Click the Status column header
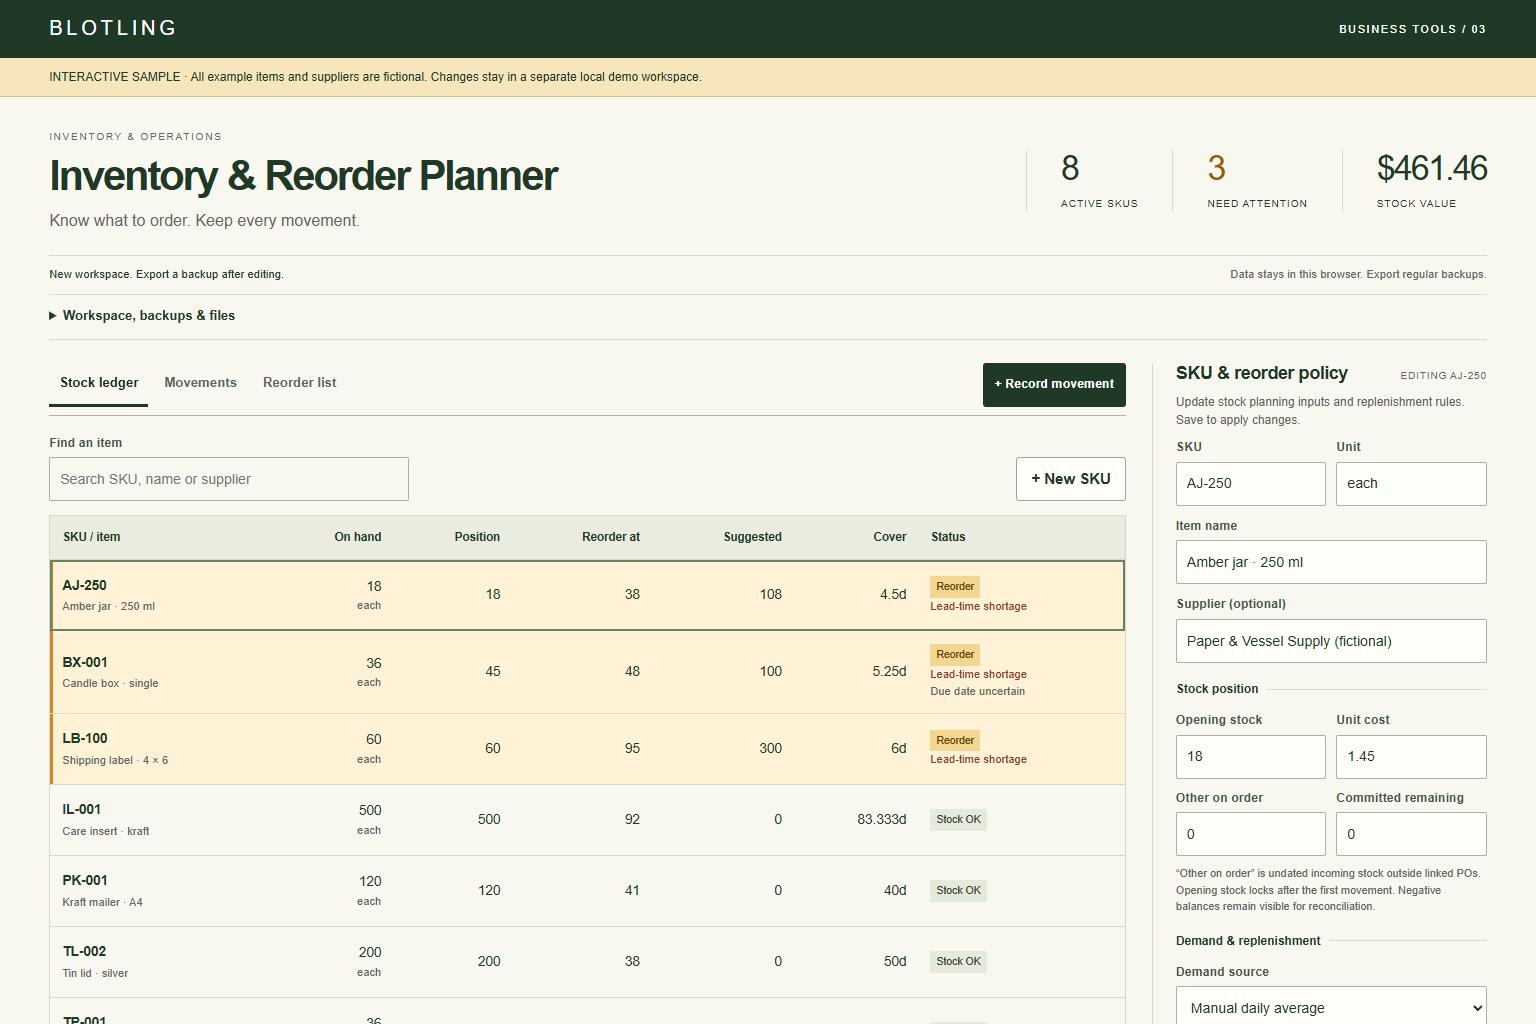The height and width of the screenshot is (1024, 1536). [948, 537]
